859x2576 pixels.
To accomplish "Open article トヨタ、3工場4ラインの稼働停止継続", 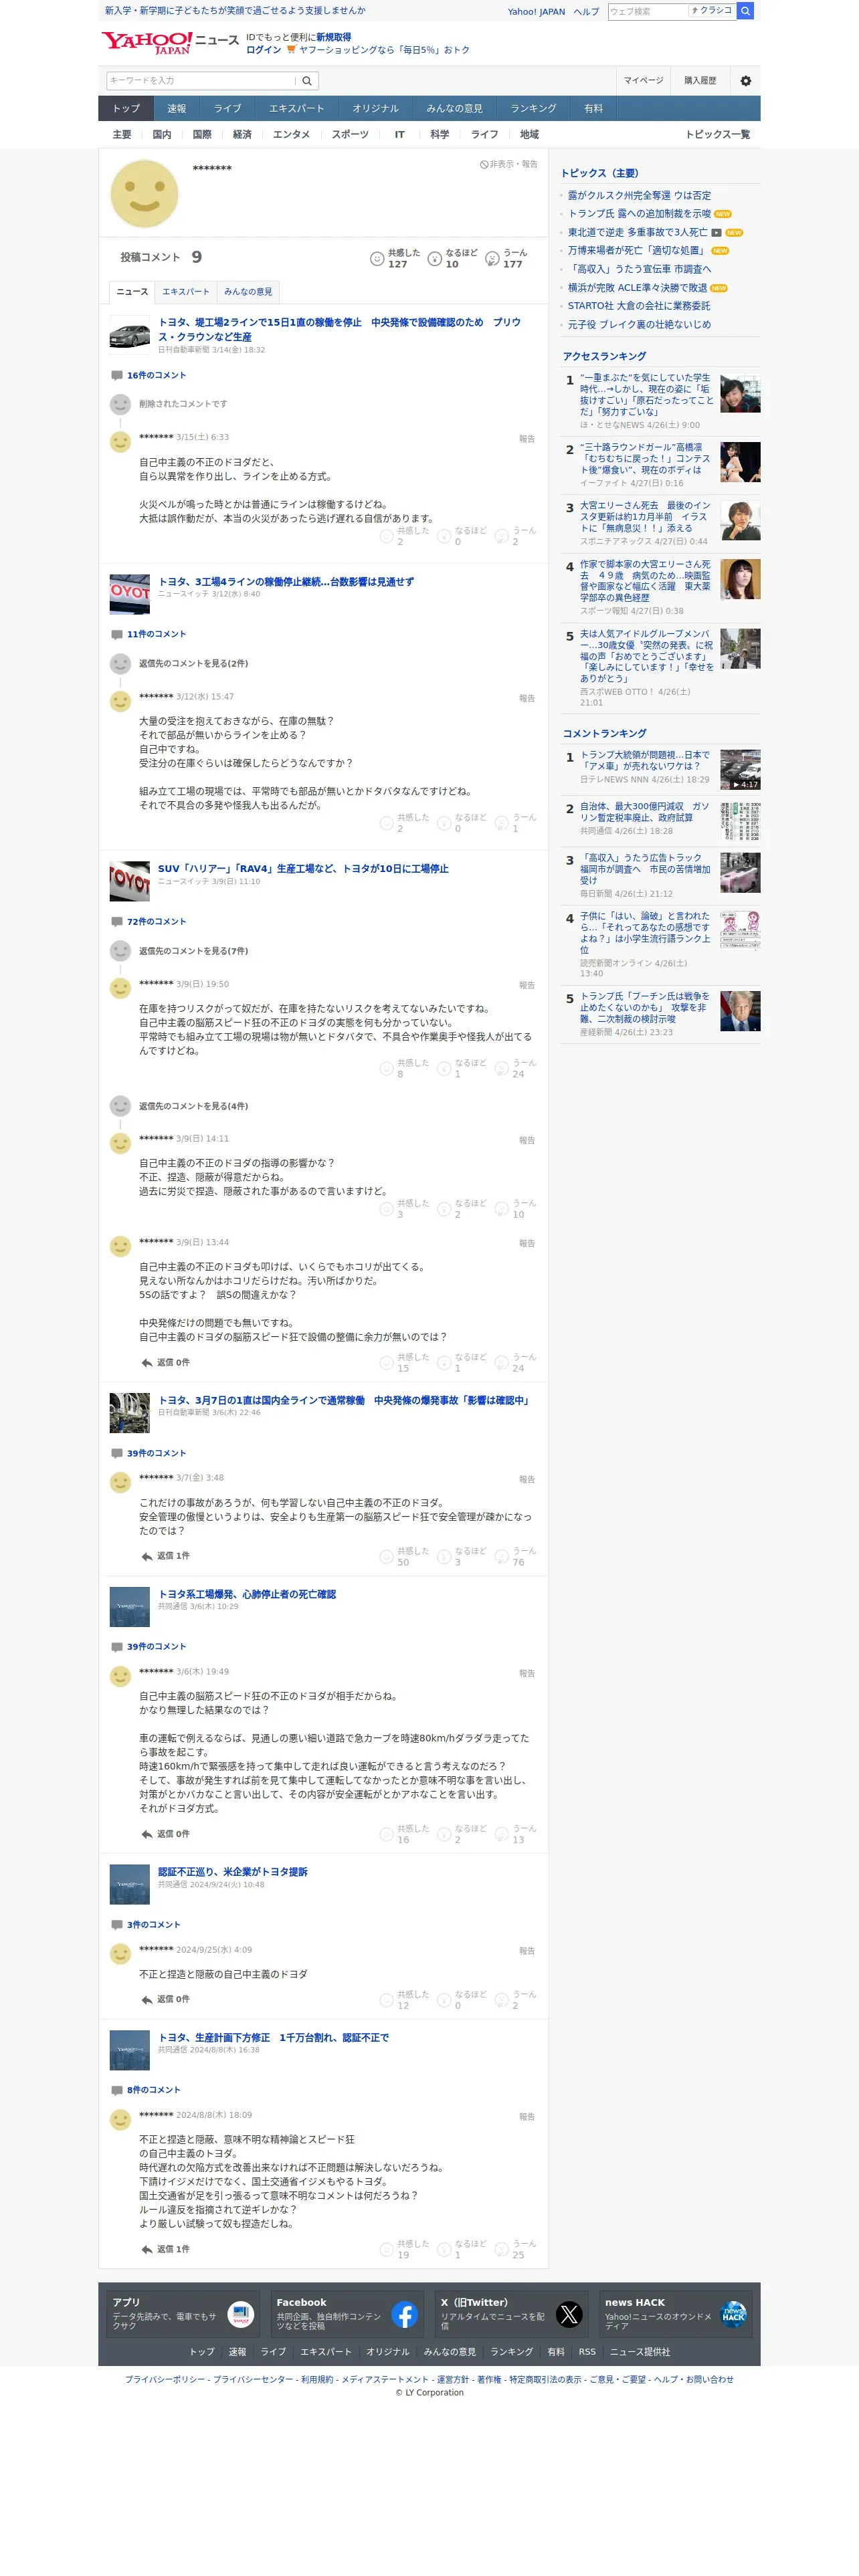I will (286, 582).
